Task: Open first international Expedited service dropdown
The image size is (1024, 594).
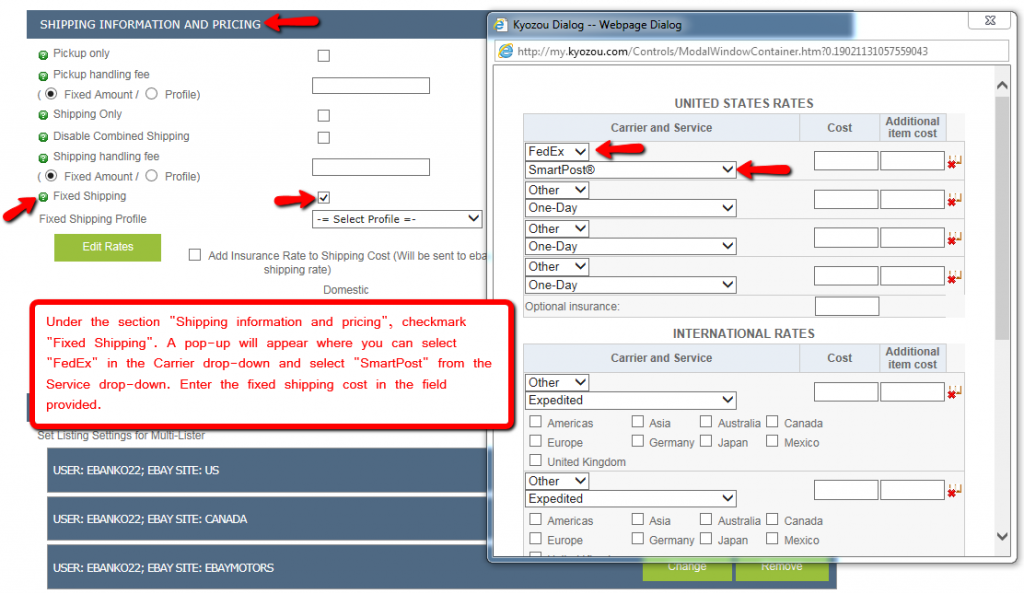Action: click(x=630, y=400)
